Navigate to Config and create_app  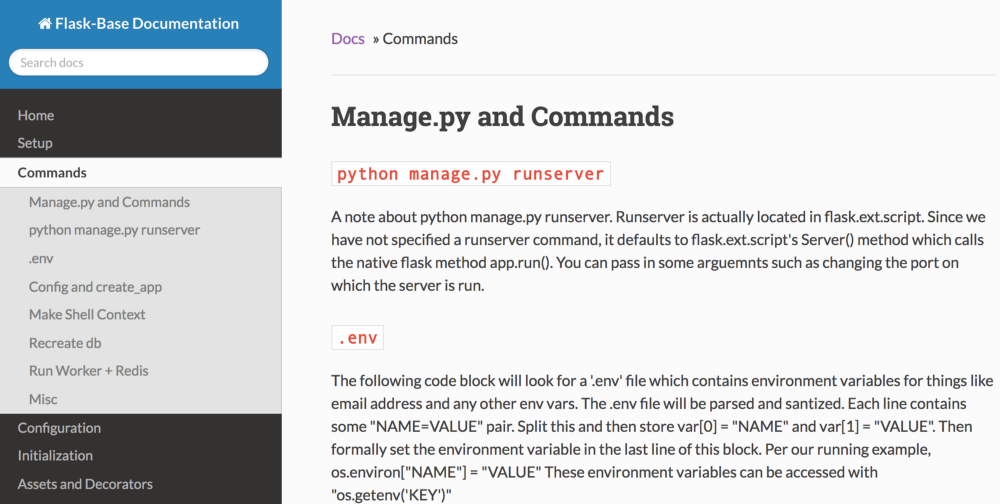[95, 287]
